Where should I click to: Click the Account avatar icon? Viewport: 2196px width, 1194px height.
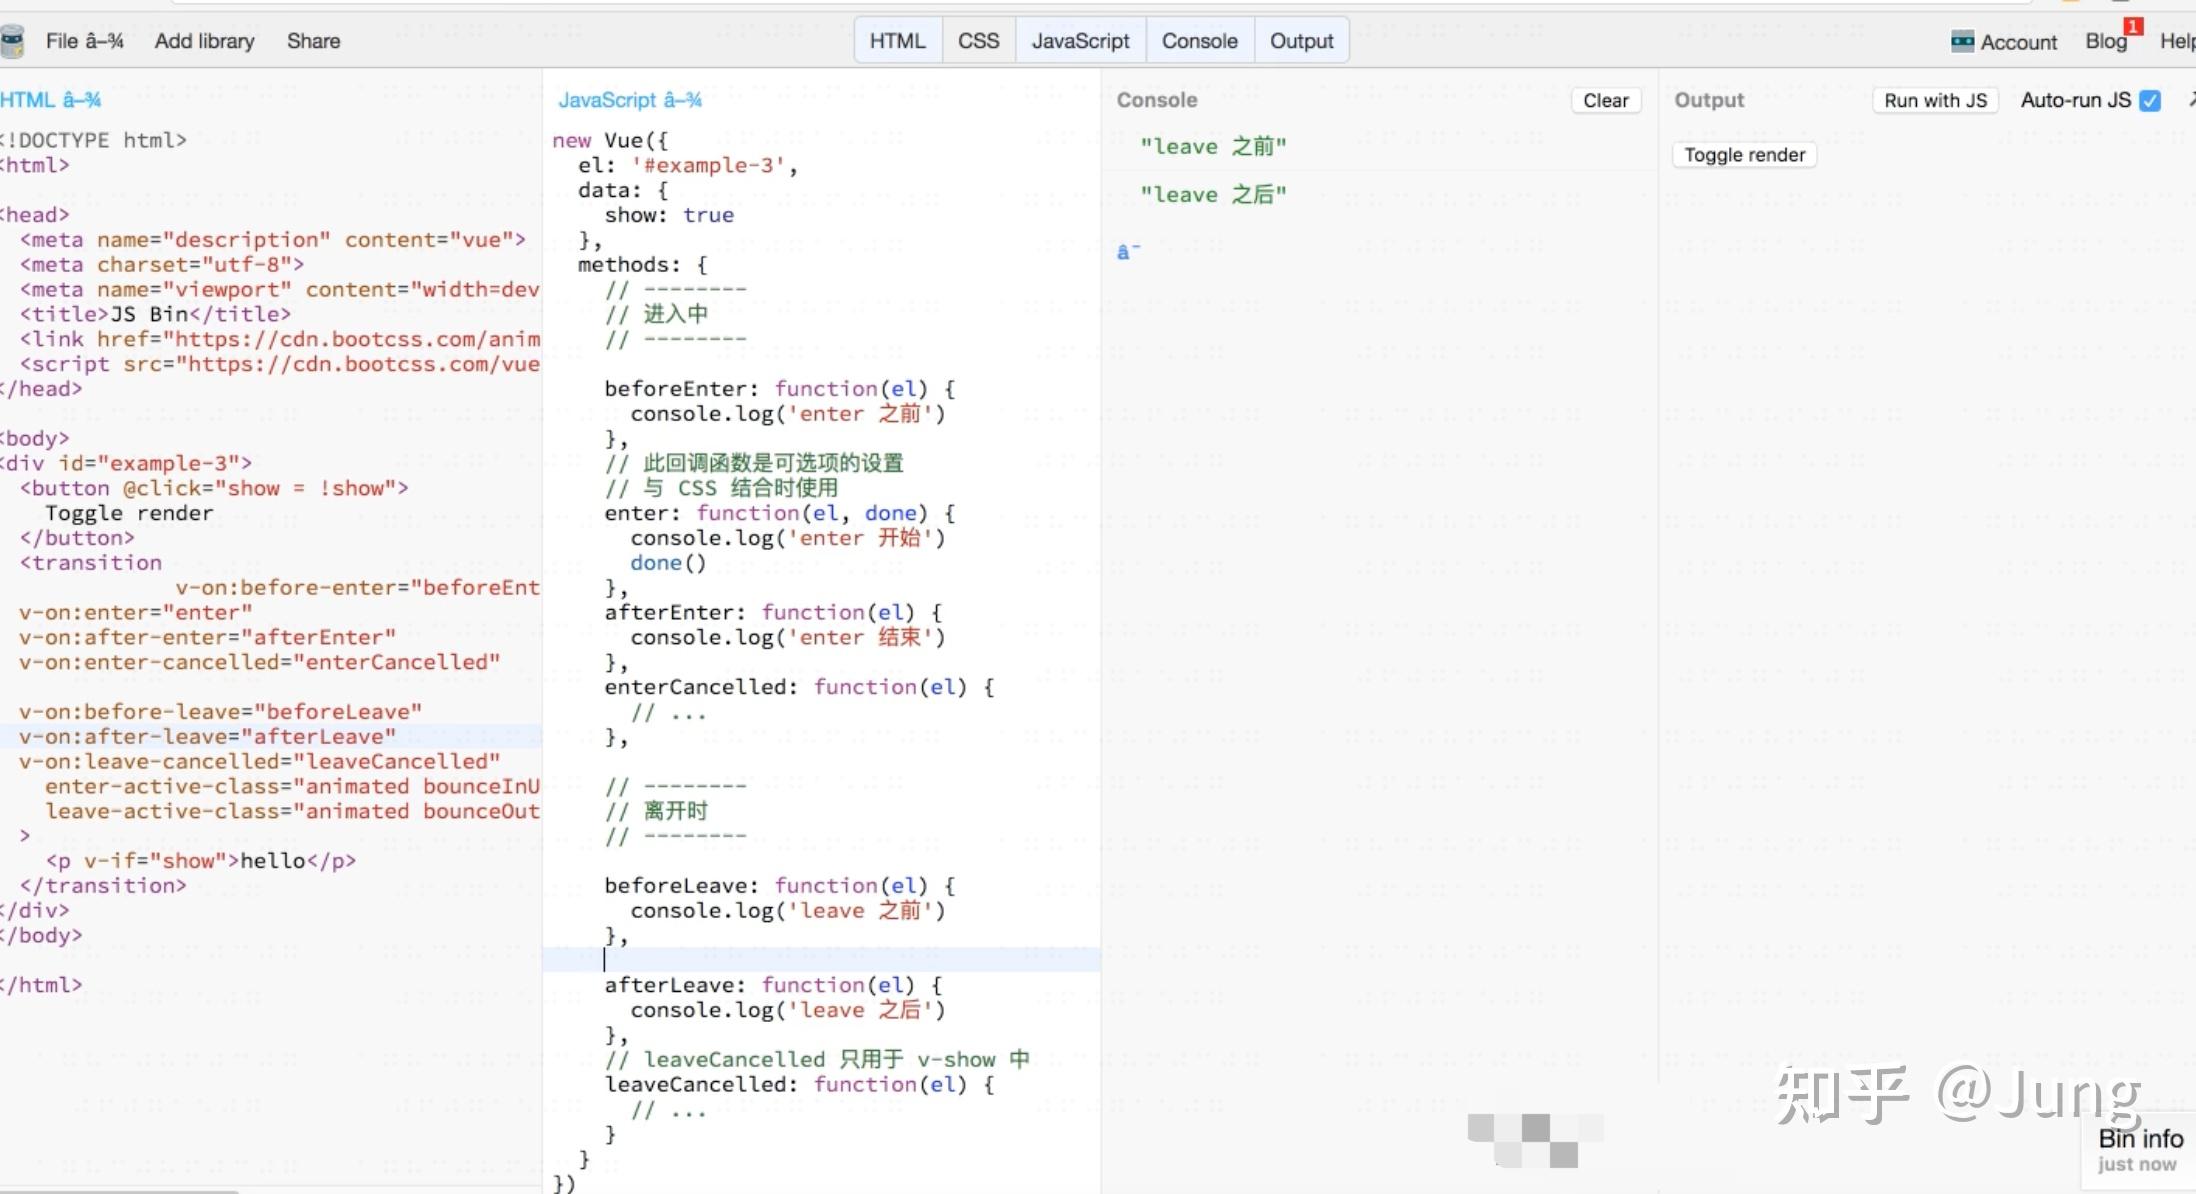[x=1962, y=41]
